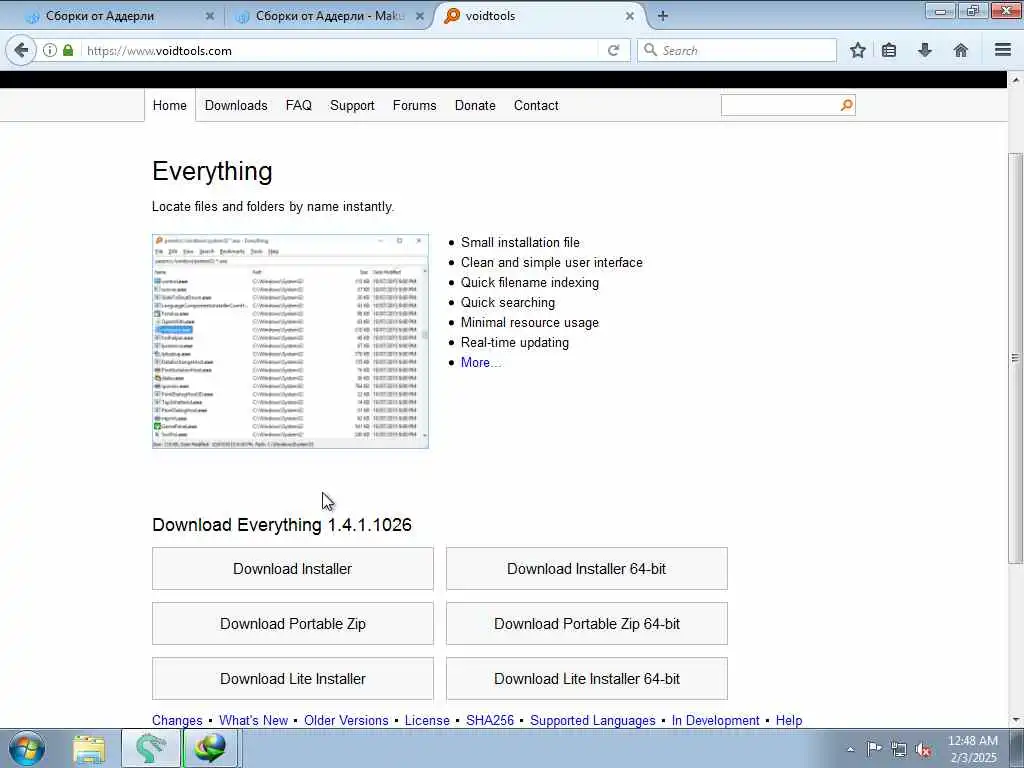
Task: Open the Support navigation item
Action: 352,105
